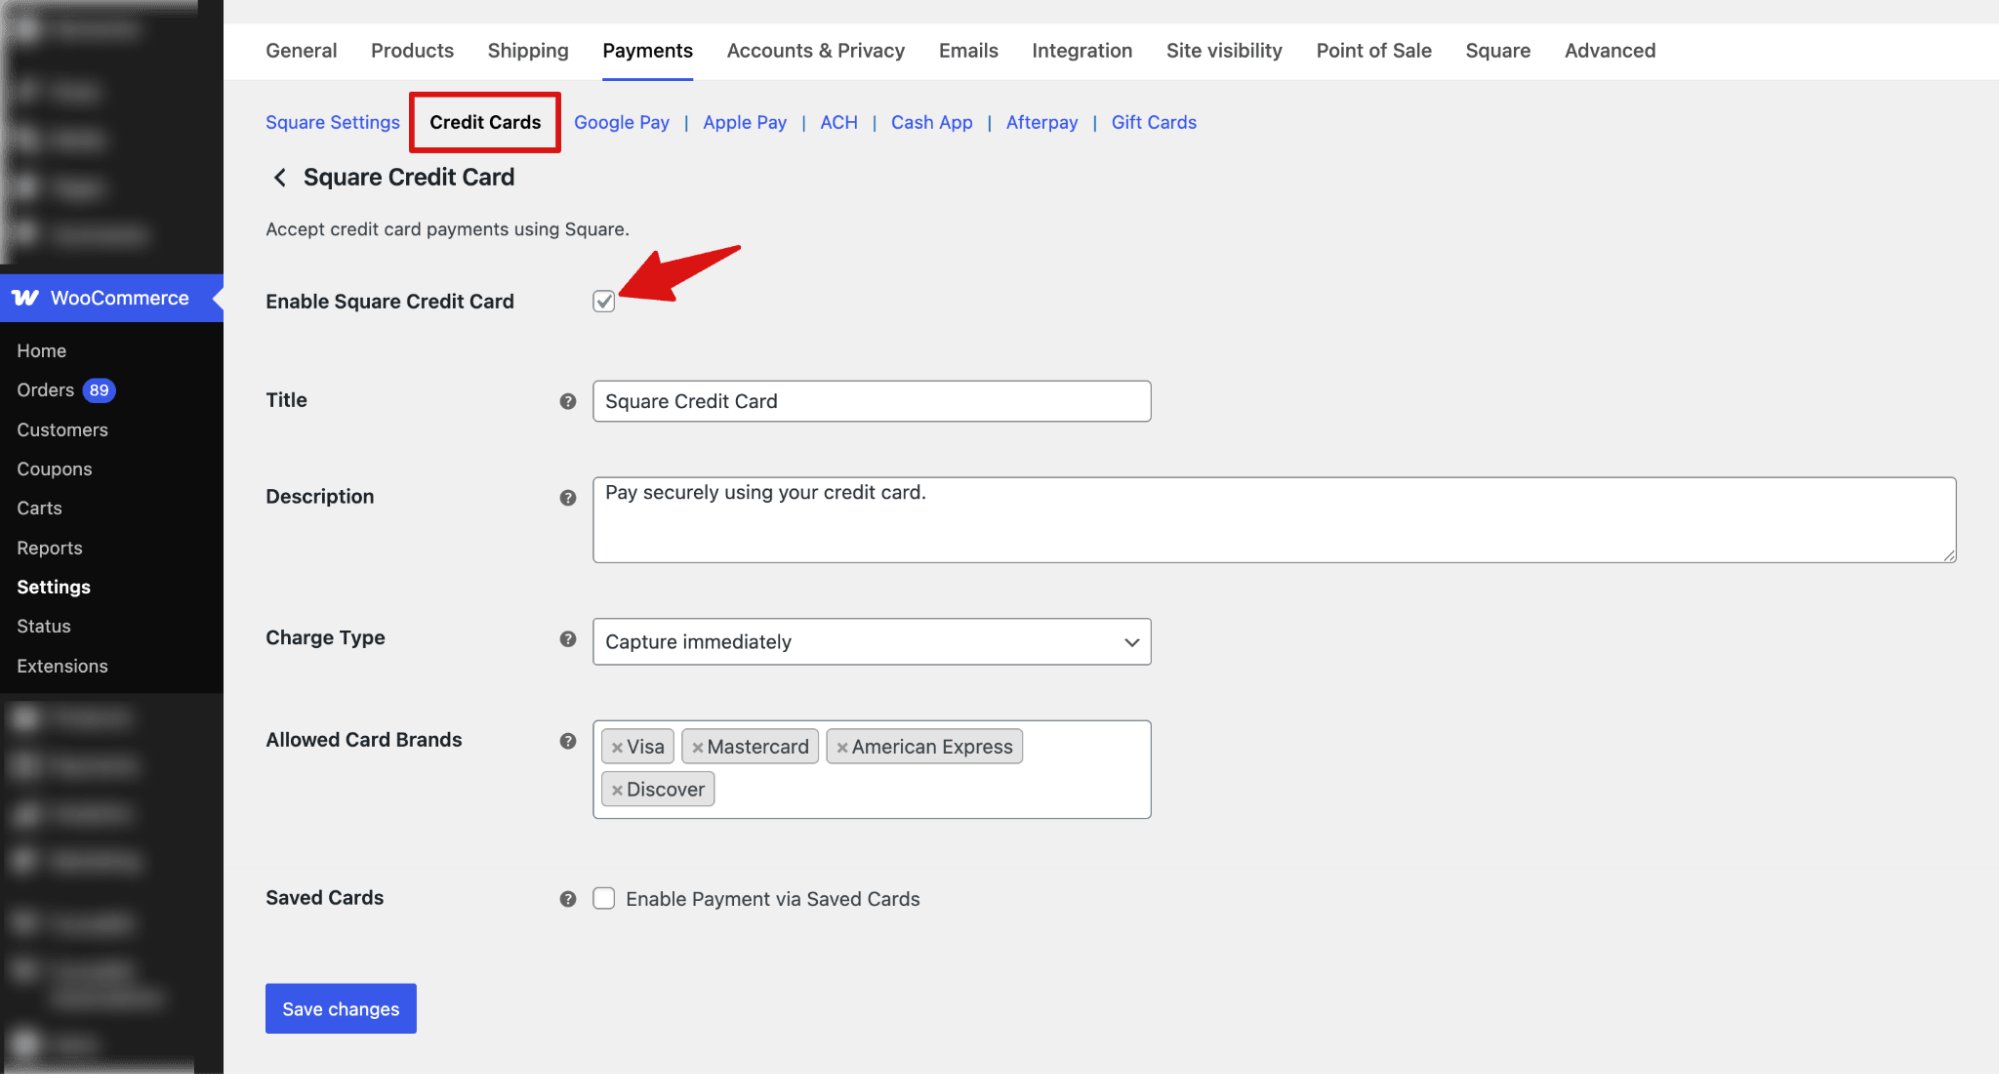Open Customers in WooCommerce sidebar
Viewport: 1999px width, 1074px height.
coord(62,430)
